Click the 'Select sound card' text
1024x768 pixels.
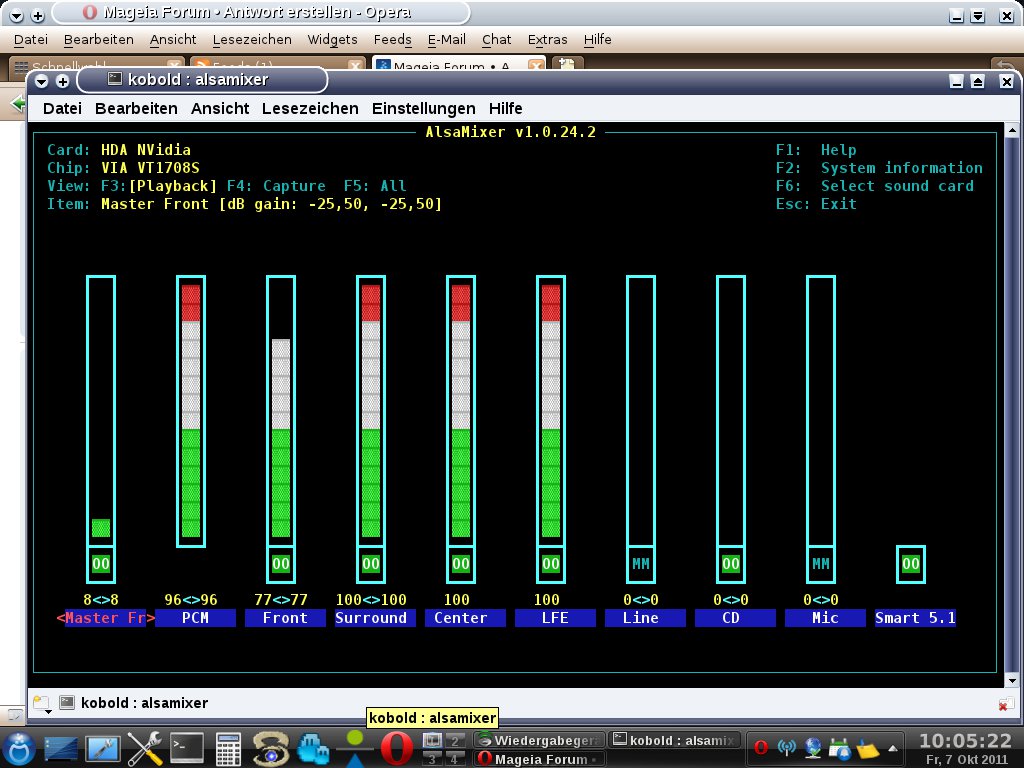pos(897,186)
